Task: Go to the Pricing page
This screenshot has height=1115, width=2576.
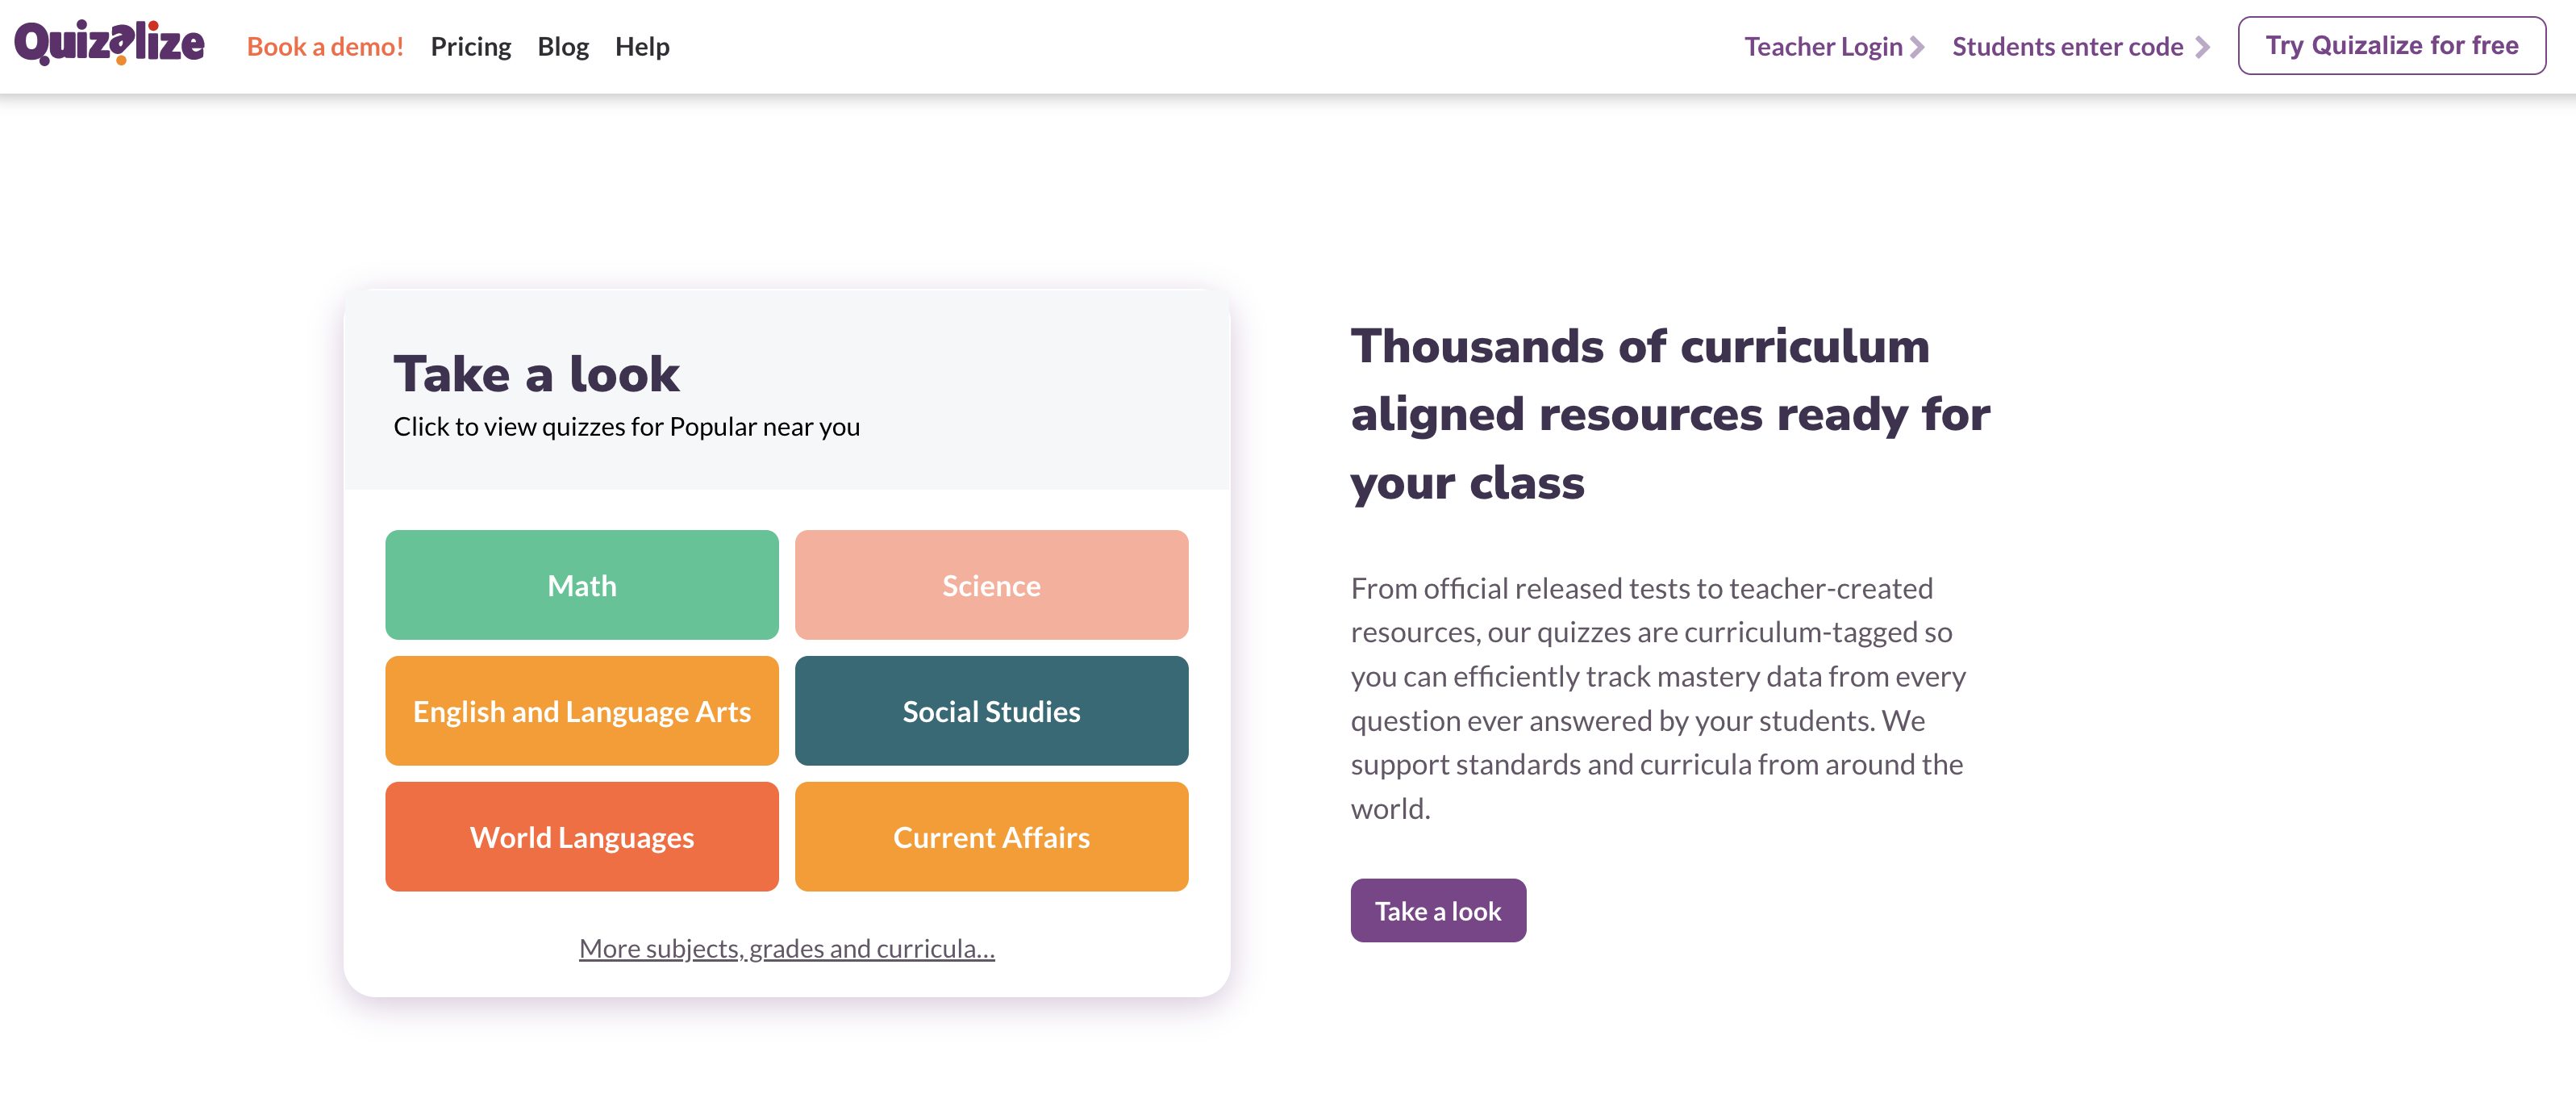Action: pyautogui.click(x=470, y=47)
